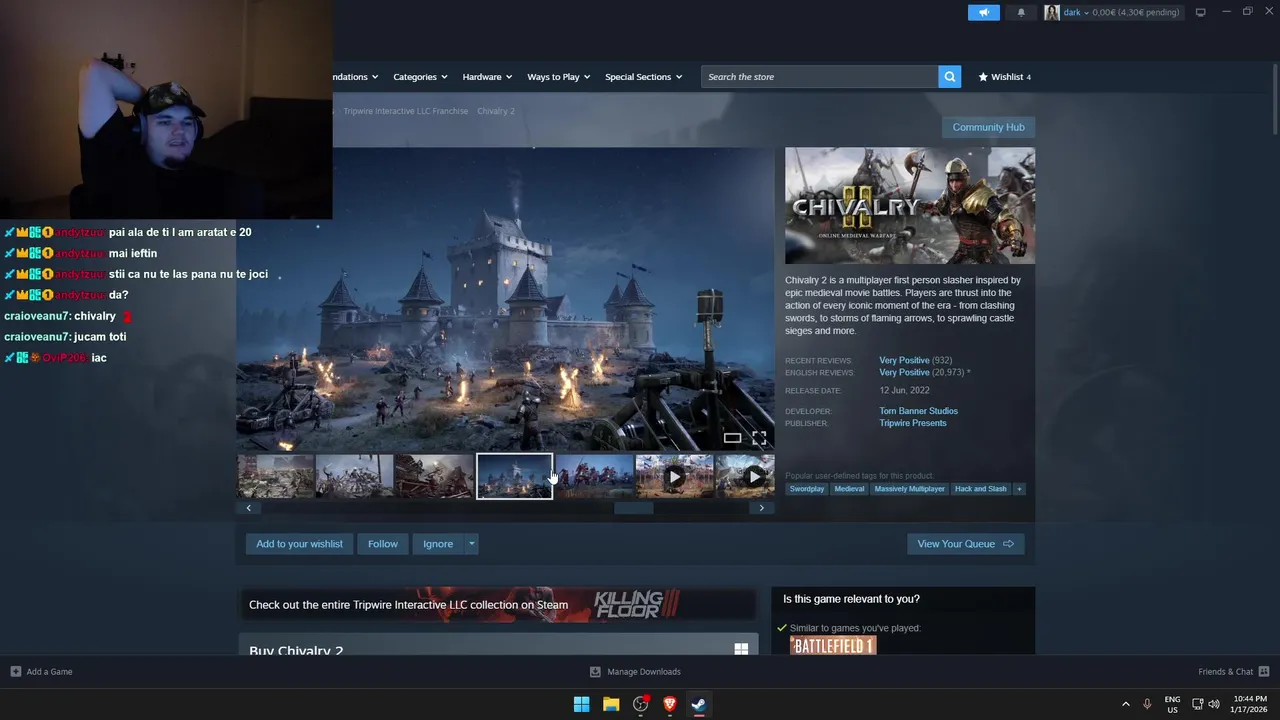This screenshot has width=1280, height=720.
Task: Select the first screenshot thumbnail
Action: tap(276, 476)
